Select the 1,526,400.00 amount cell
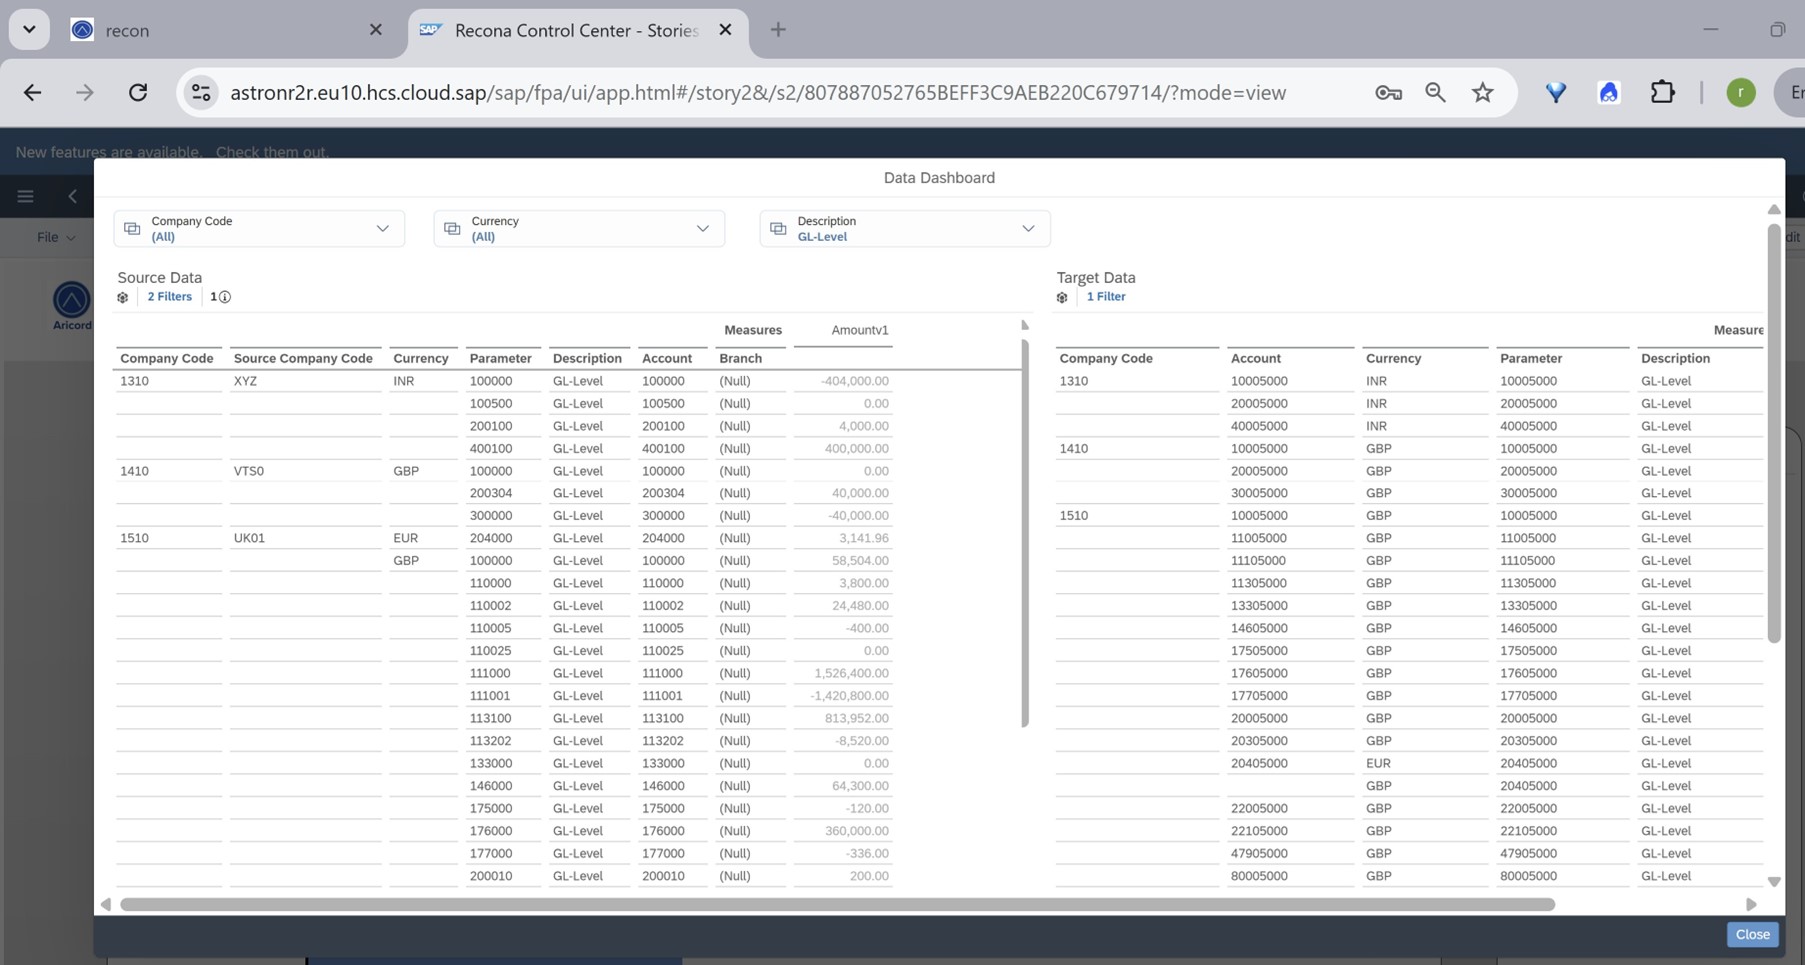The width and height of the screenshot is (1805, 965). tap(843, 673)
